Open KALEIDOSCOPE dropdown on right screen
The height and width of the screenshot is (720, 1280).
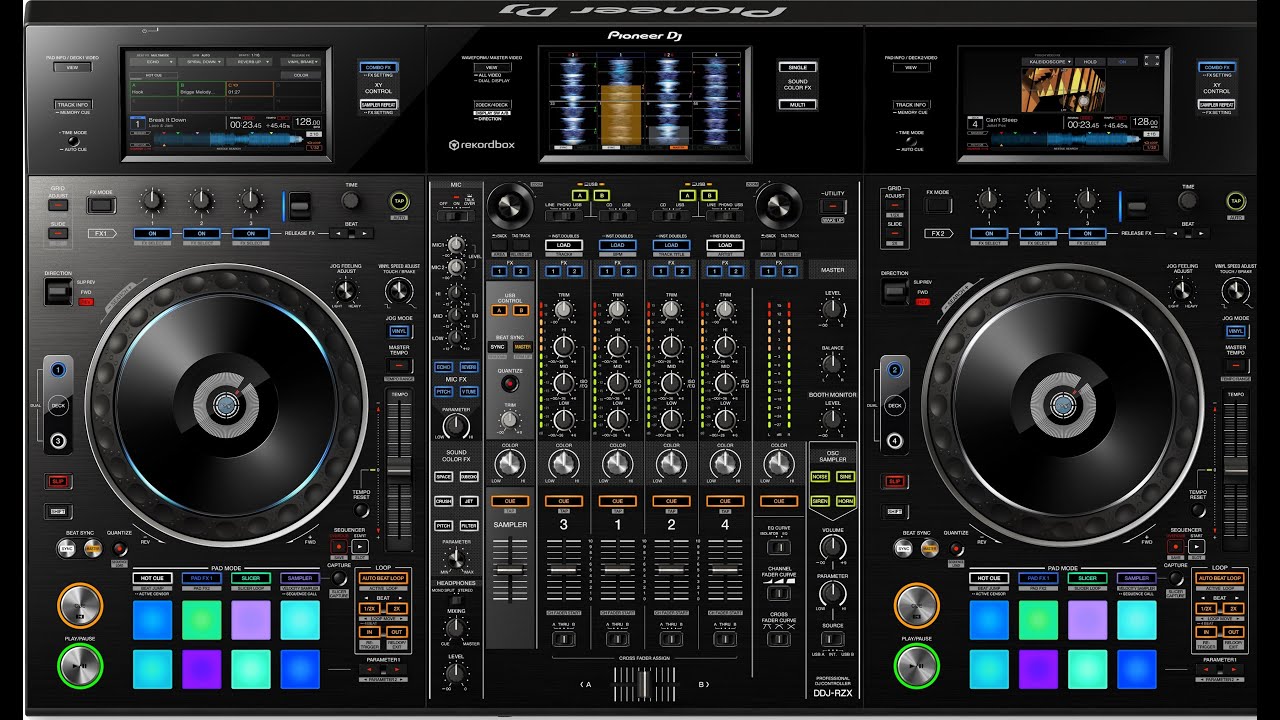(1047, 61)
